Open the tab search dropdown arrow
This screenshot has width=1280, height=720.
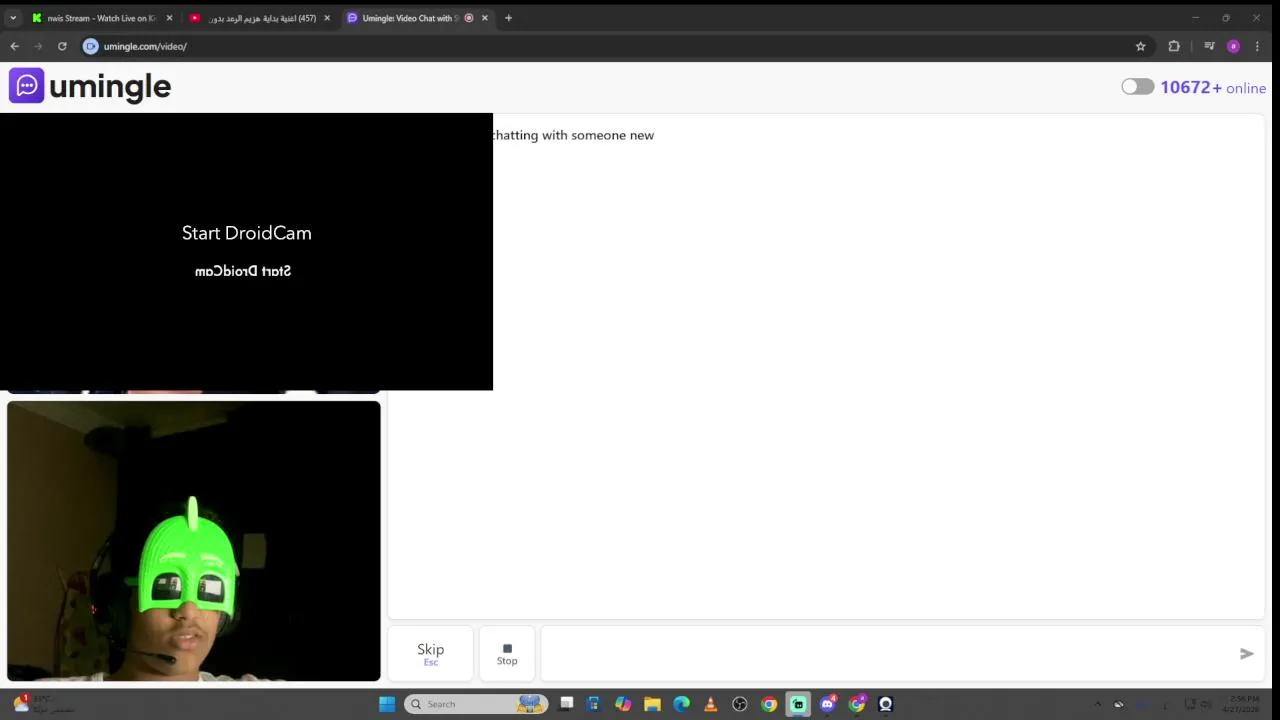point(13,18)
